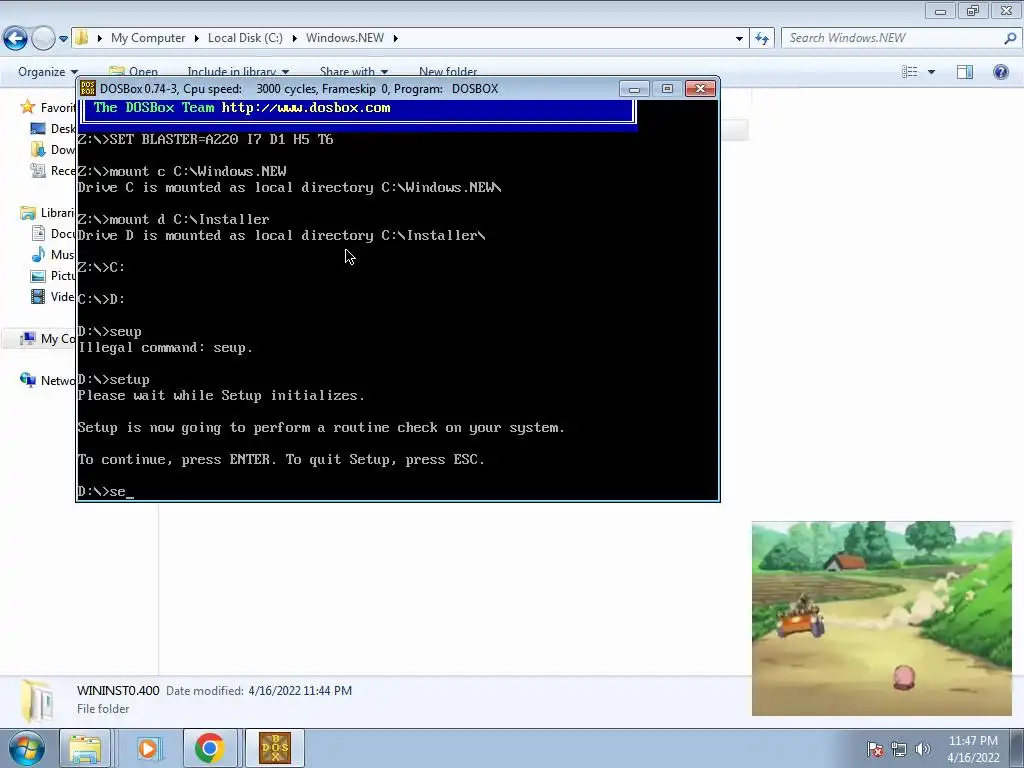The height and width of the screenshot is (768, 1024).
Task: Click the DOSBox window title text
Action: pos(299,89)
